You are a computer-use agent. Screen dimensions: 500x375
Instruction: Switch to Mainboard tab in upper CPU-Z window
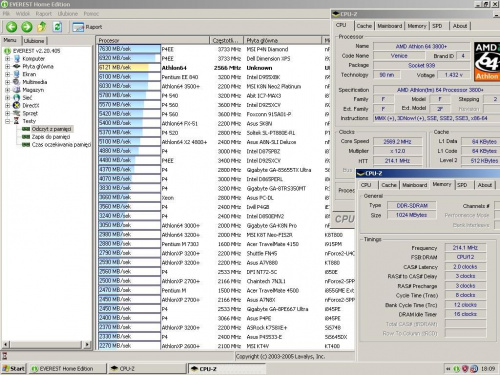click(390, 26)
